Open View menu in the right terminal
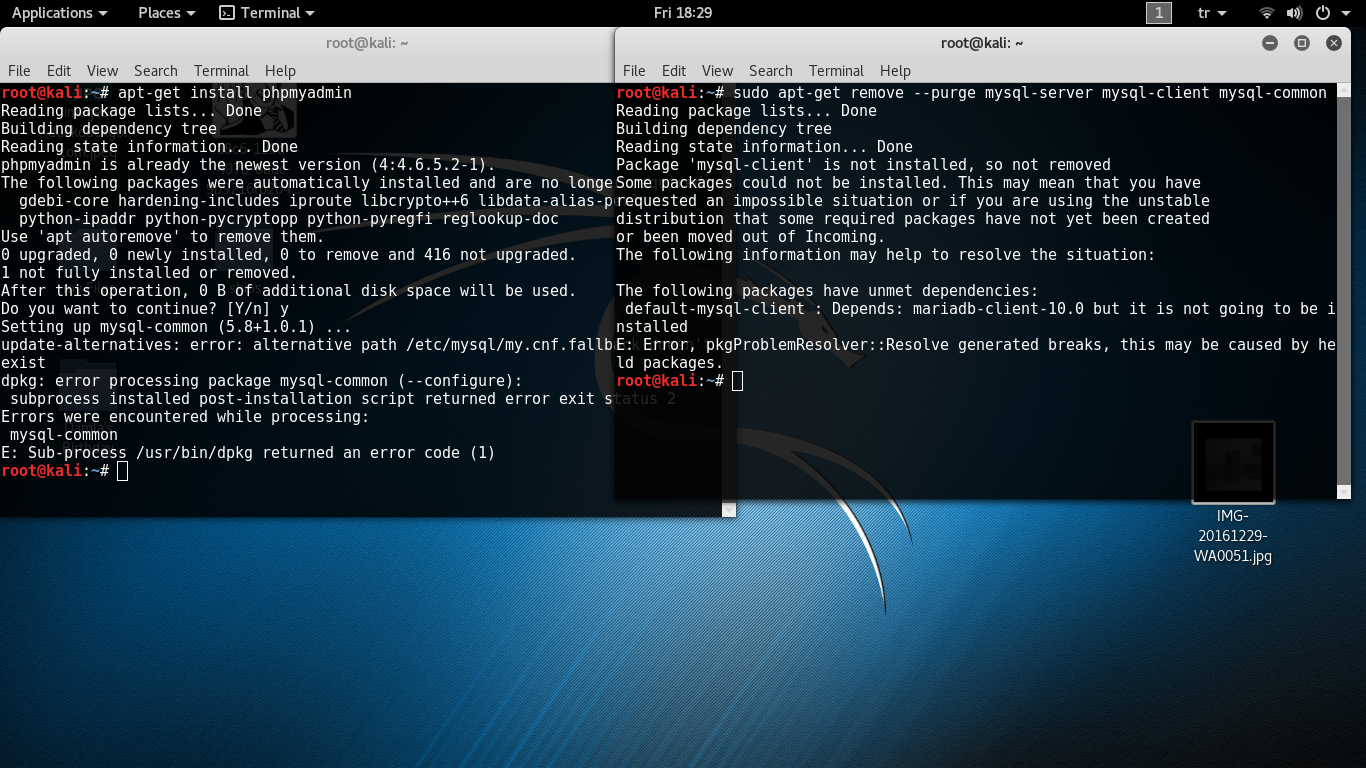The width and height of the screenshot is (1366, 768). (717, 71)
